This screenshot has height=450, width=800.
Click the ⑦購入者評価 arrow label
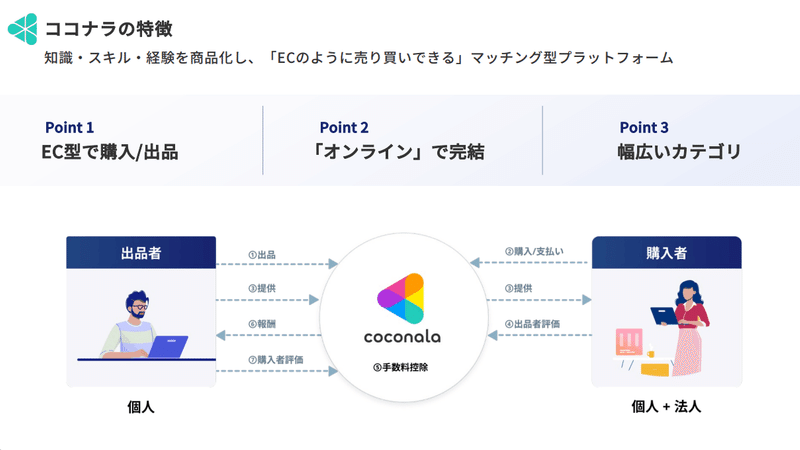276,360
